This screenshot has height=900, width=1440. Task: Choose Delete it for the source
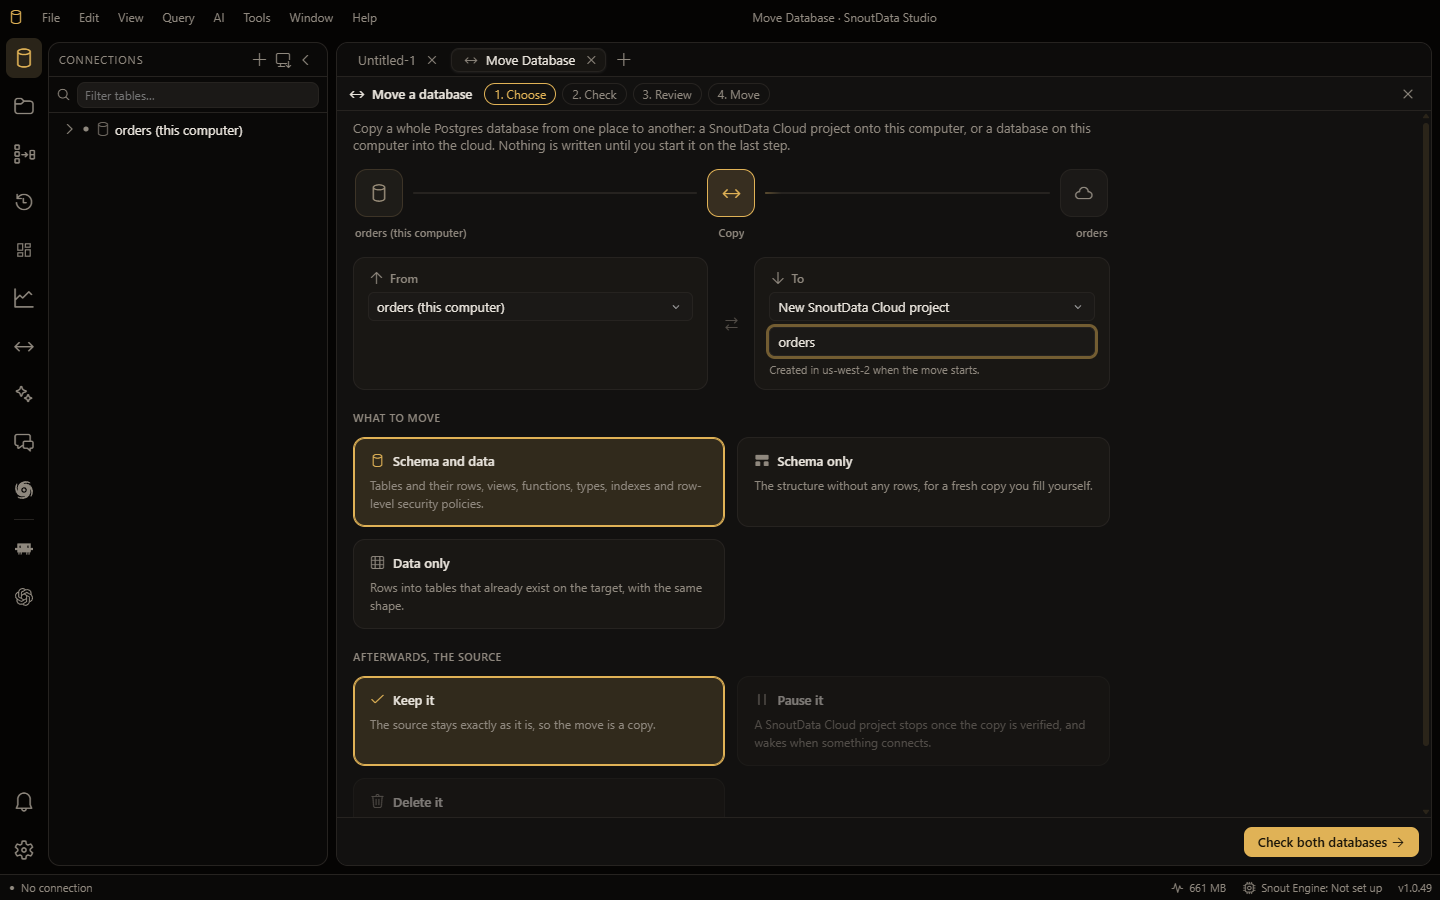(539, 799)
